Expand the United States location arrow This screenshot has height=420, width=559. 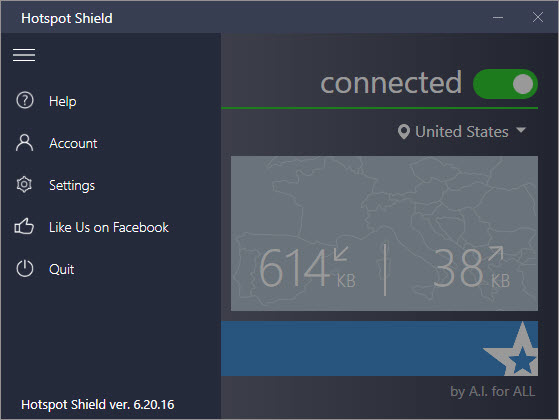pyautogui.click(x=521, y=130)
